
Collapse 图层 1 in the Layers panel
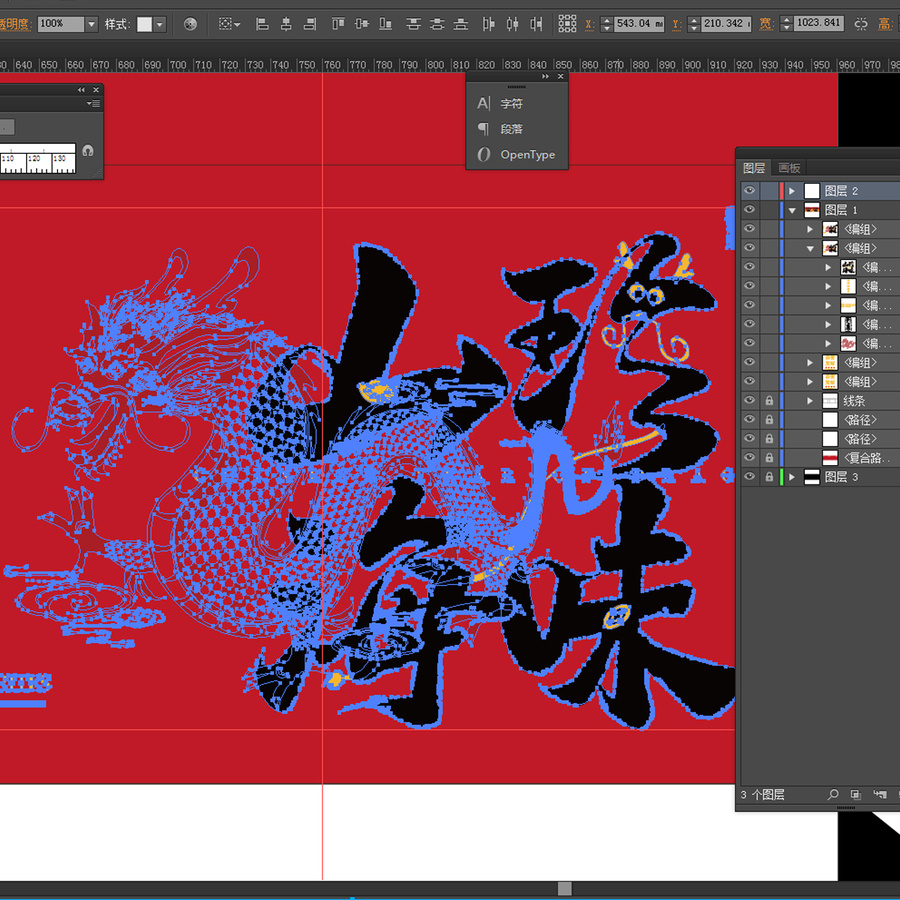pos(792,210)
